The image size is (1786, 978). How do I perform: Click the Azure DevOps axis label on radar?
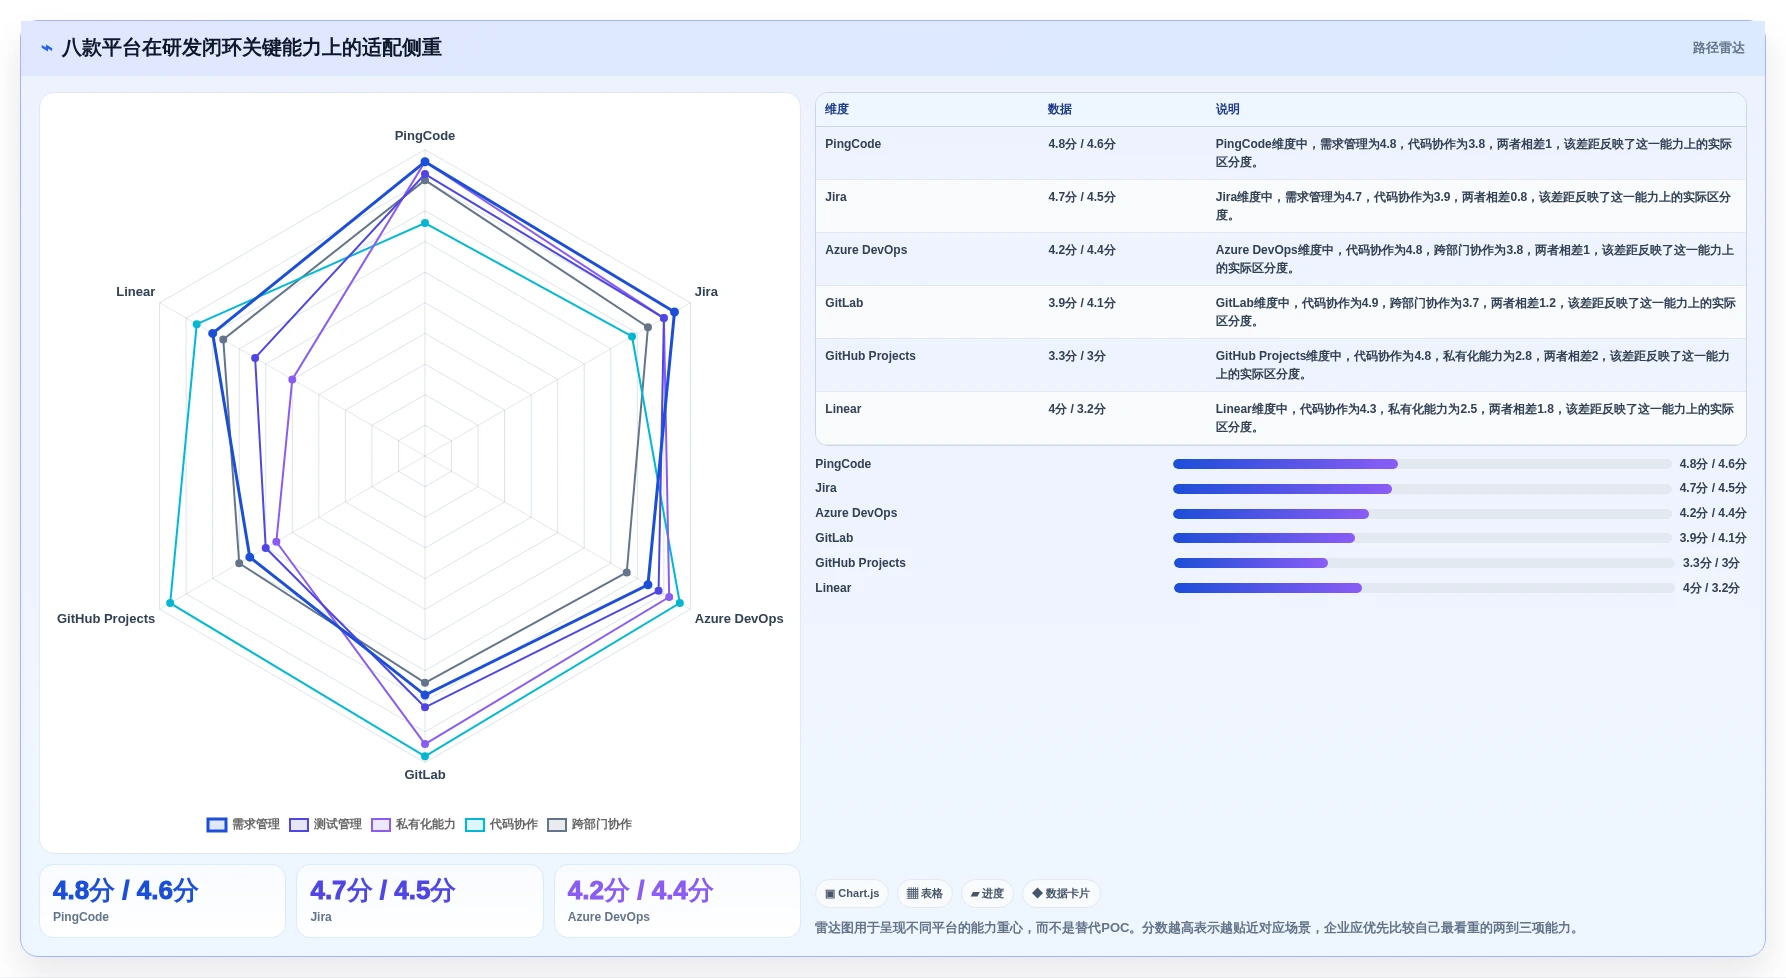point(739,619)
